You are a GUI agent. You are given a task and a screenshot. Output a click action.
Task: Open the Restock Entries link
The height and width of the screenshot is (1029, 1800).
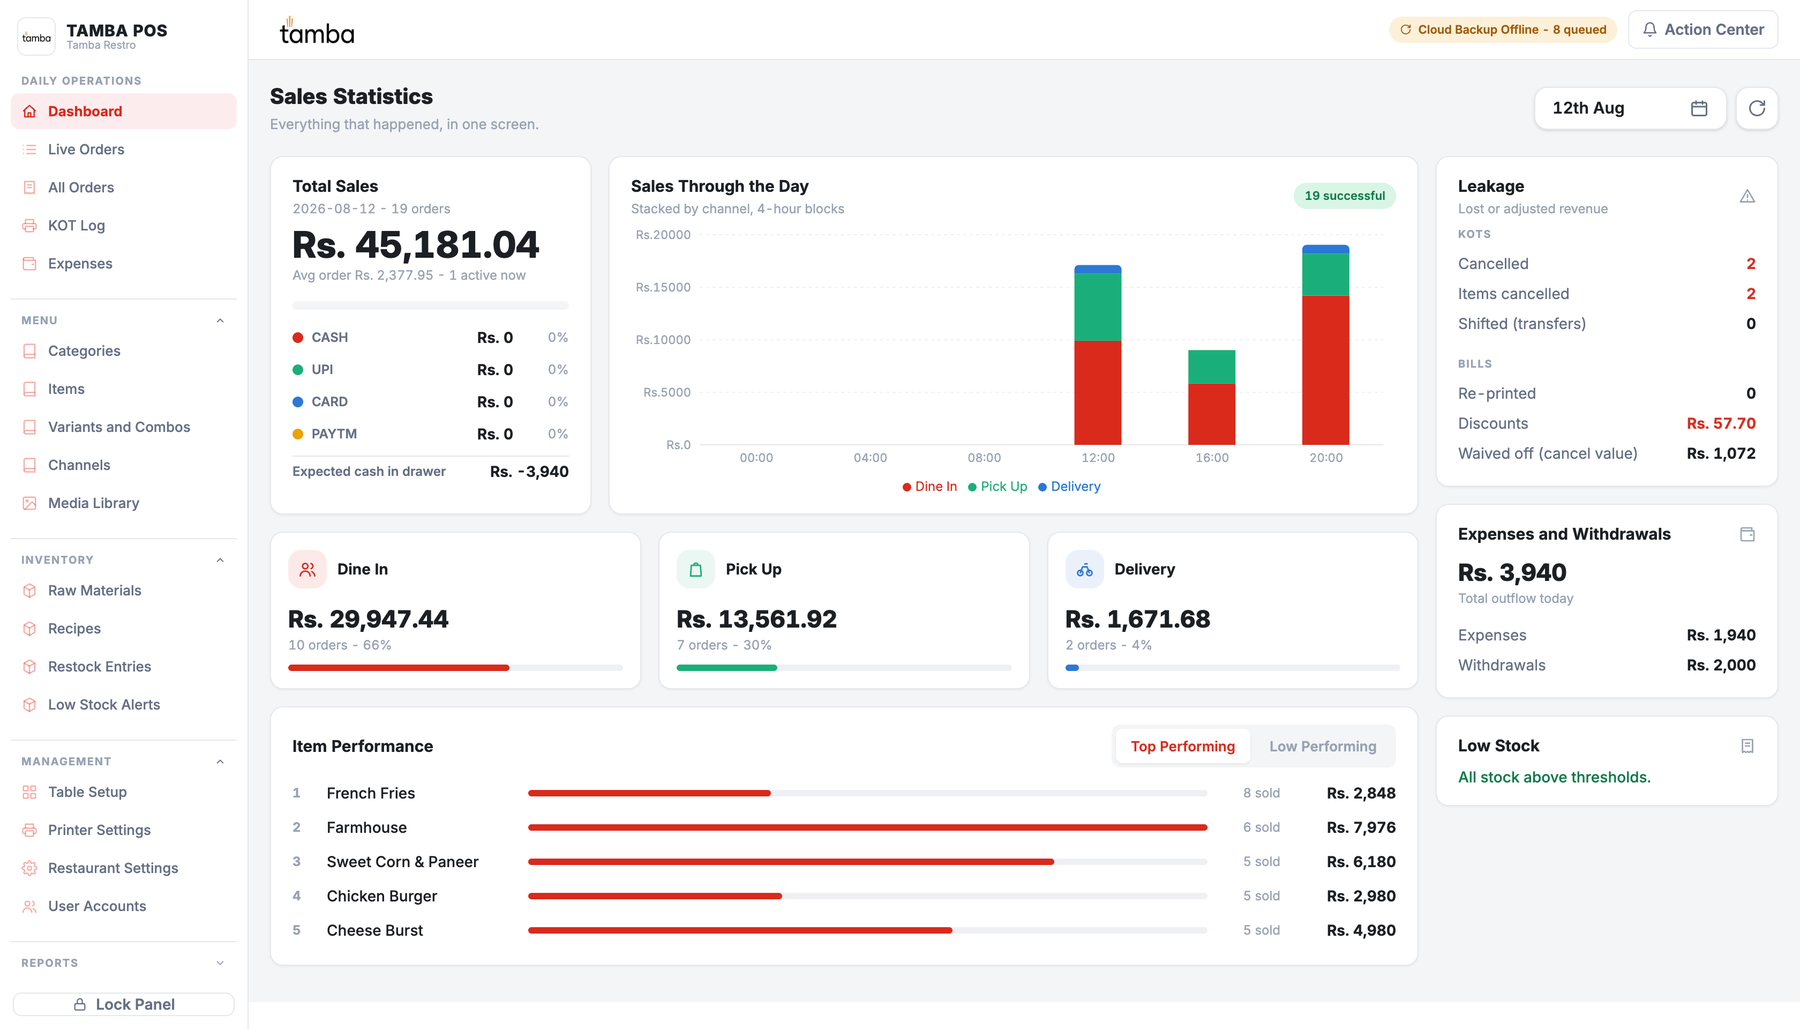click(x=124, y=667)
